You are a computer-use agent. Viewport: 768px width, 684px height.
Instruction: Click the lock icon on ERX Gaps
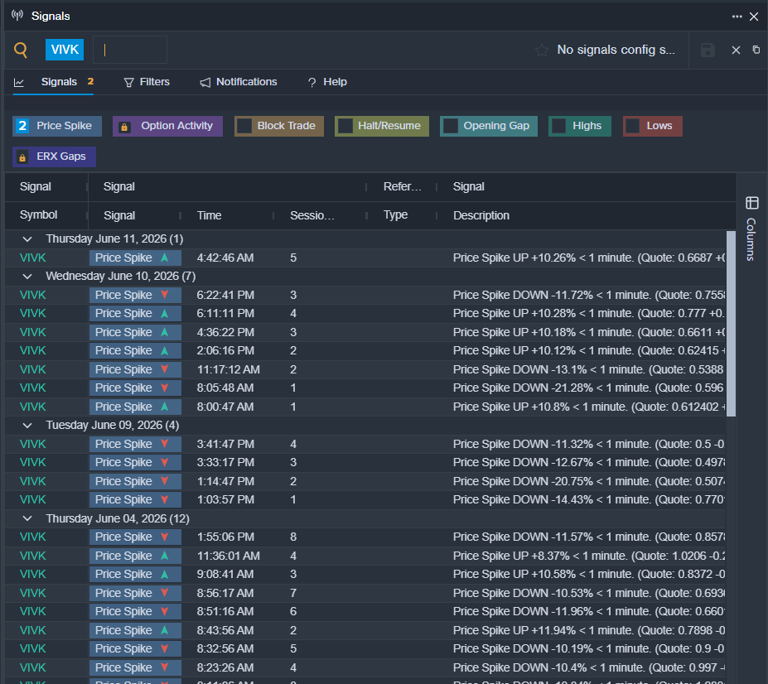[x=22, y=157]
